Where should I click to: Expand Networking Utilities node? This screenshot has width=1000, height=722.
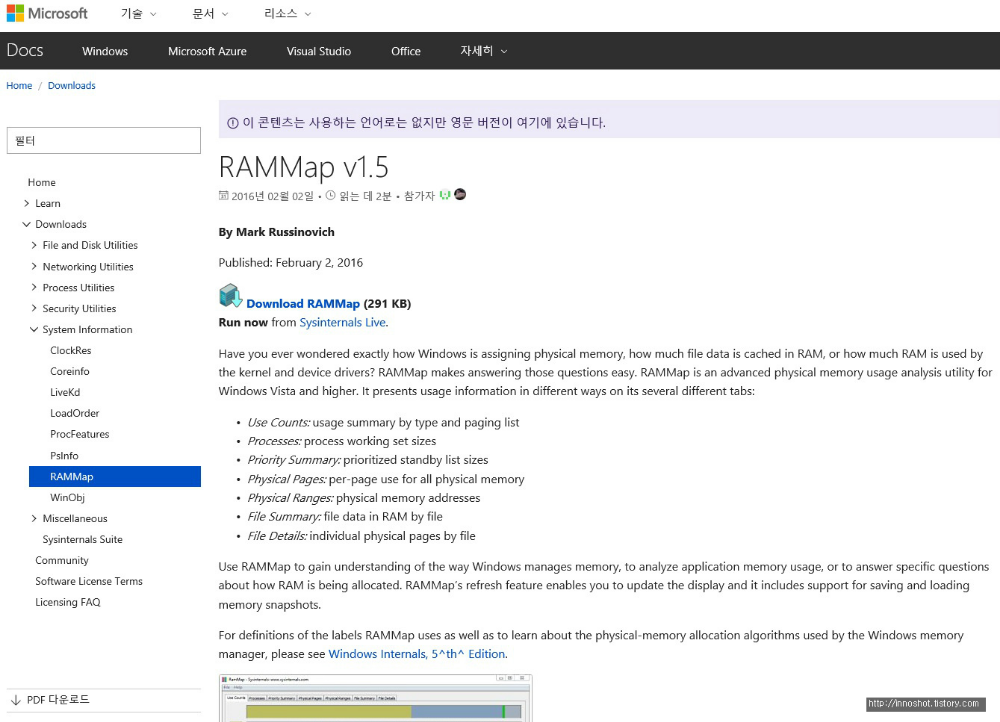(x=34, y=266)
